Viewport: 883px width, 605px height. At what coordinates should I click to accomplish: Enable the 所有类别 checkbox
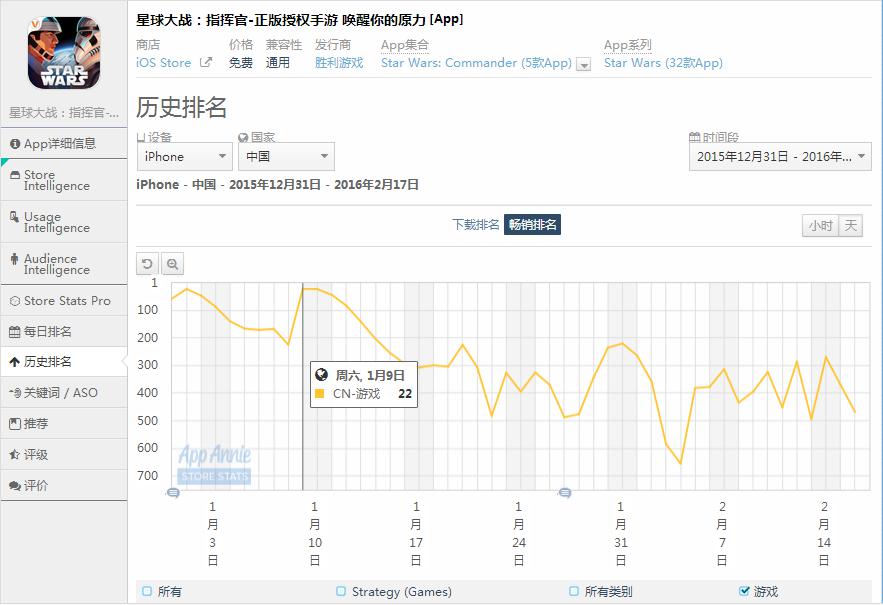(x=574, y=591)
